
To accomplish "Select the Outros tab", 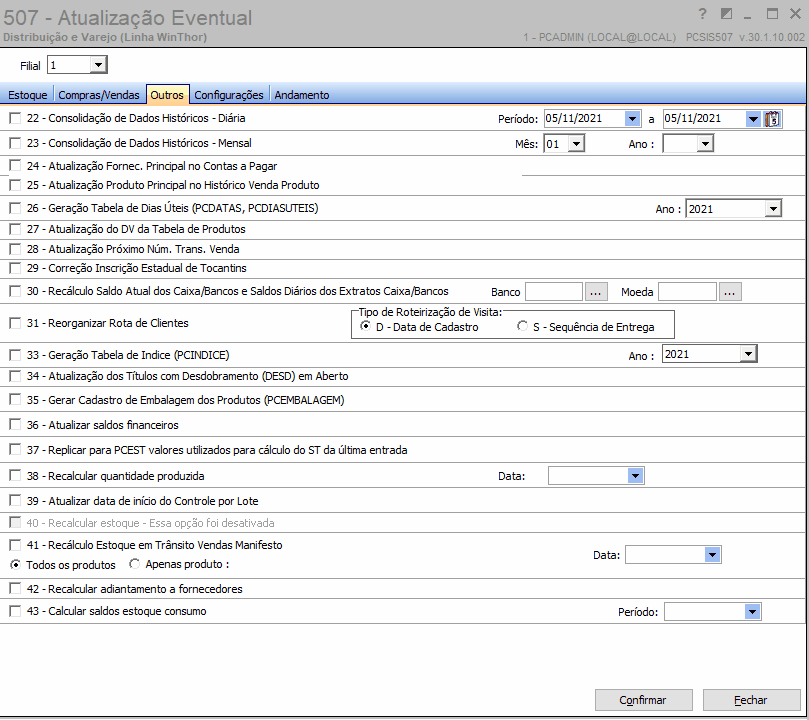I will click(x=167, y=95).
